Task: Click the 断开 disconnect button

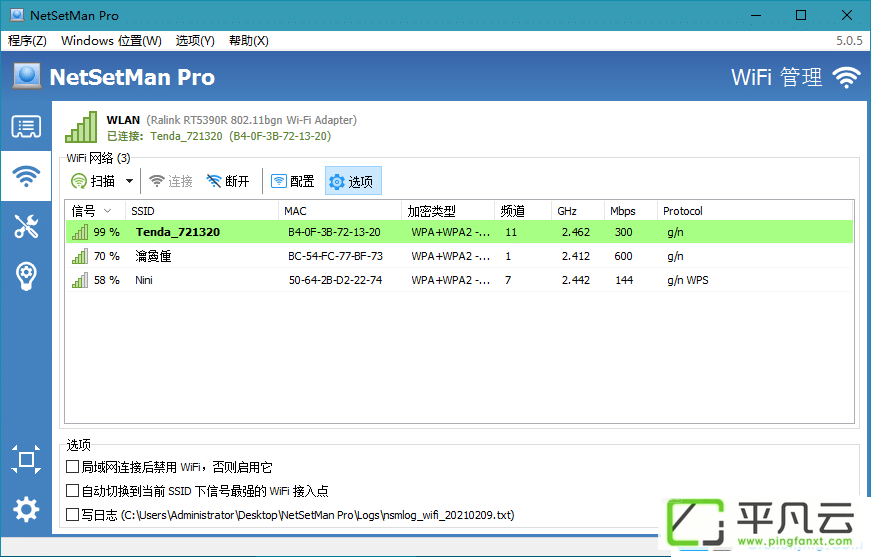Action: [x=228, y=181]
